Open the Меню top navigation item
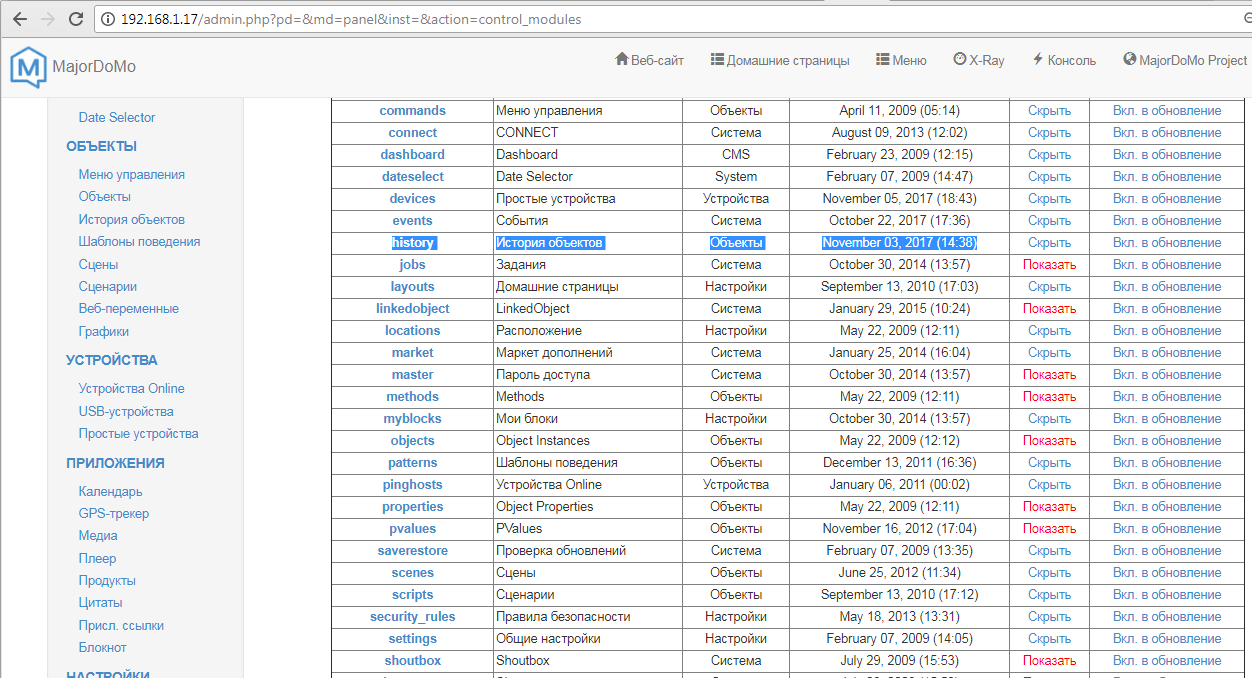Screen dimensions: 1252x678 point(901,60)
